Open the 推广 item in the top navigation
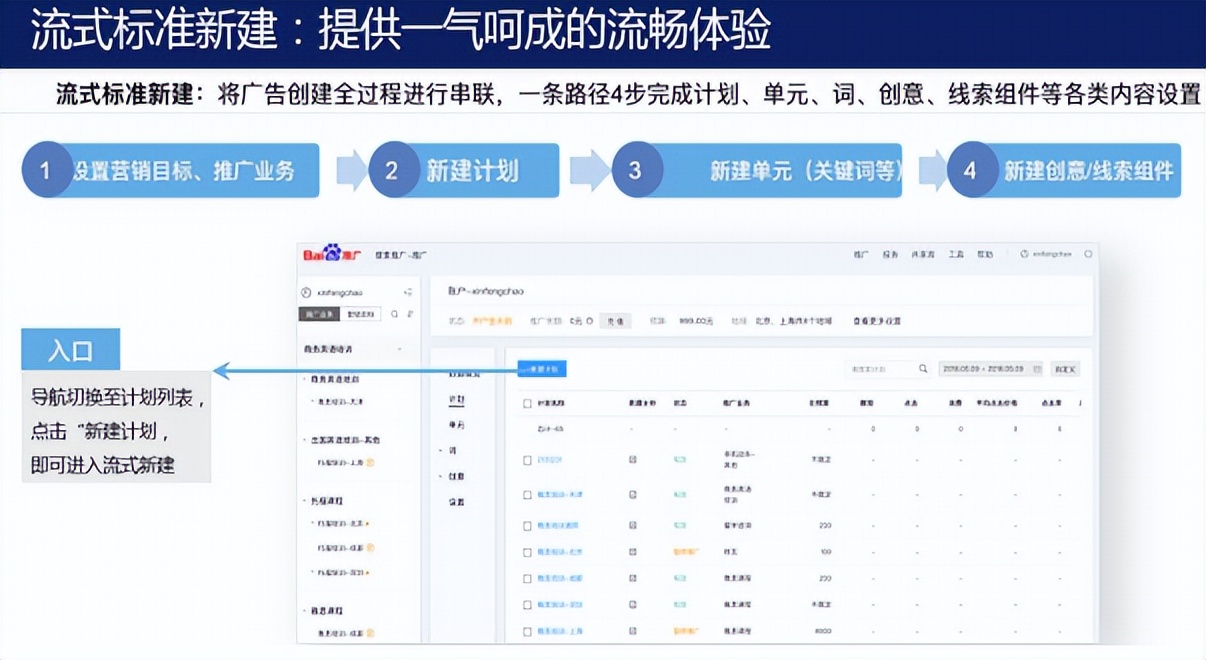Viewport: 1206px width, 660px height. (861, 255)
